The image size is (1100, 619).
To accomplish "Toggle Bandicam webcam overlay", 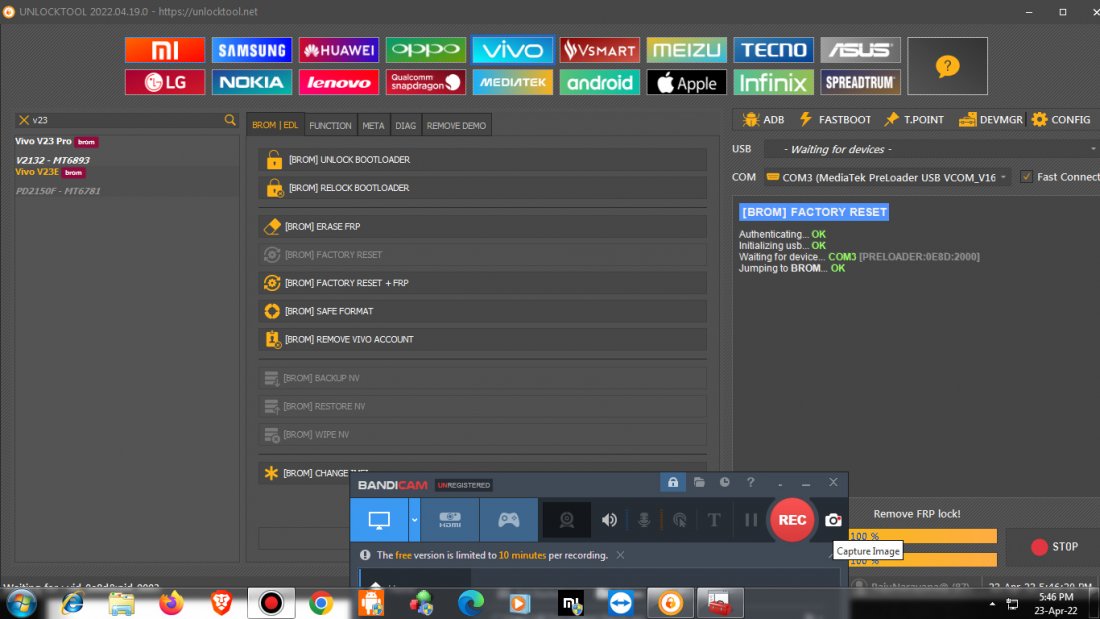I will [x=566, y=520].
